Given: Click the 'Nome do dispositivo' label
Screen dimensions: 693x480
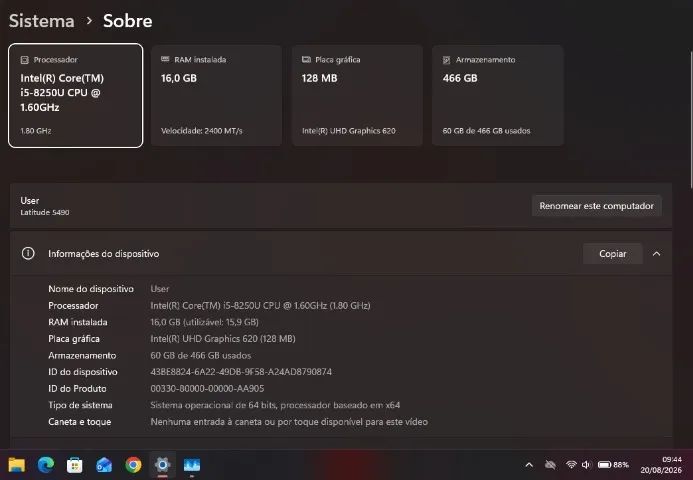Looking at the screenshot, I should click(x=91, y=289).
